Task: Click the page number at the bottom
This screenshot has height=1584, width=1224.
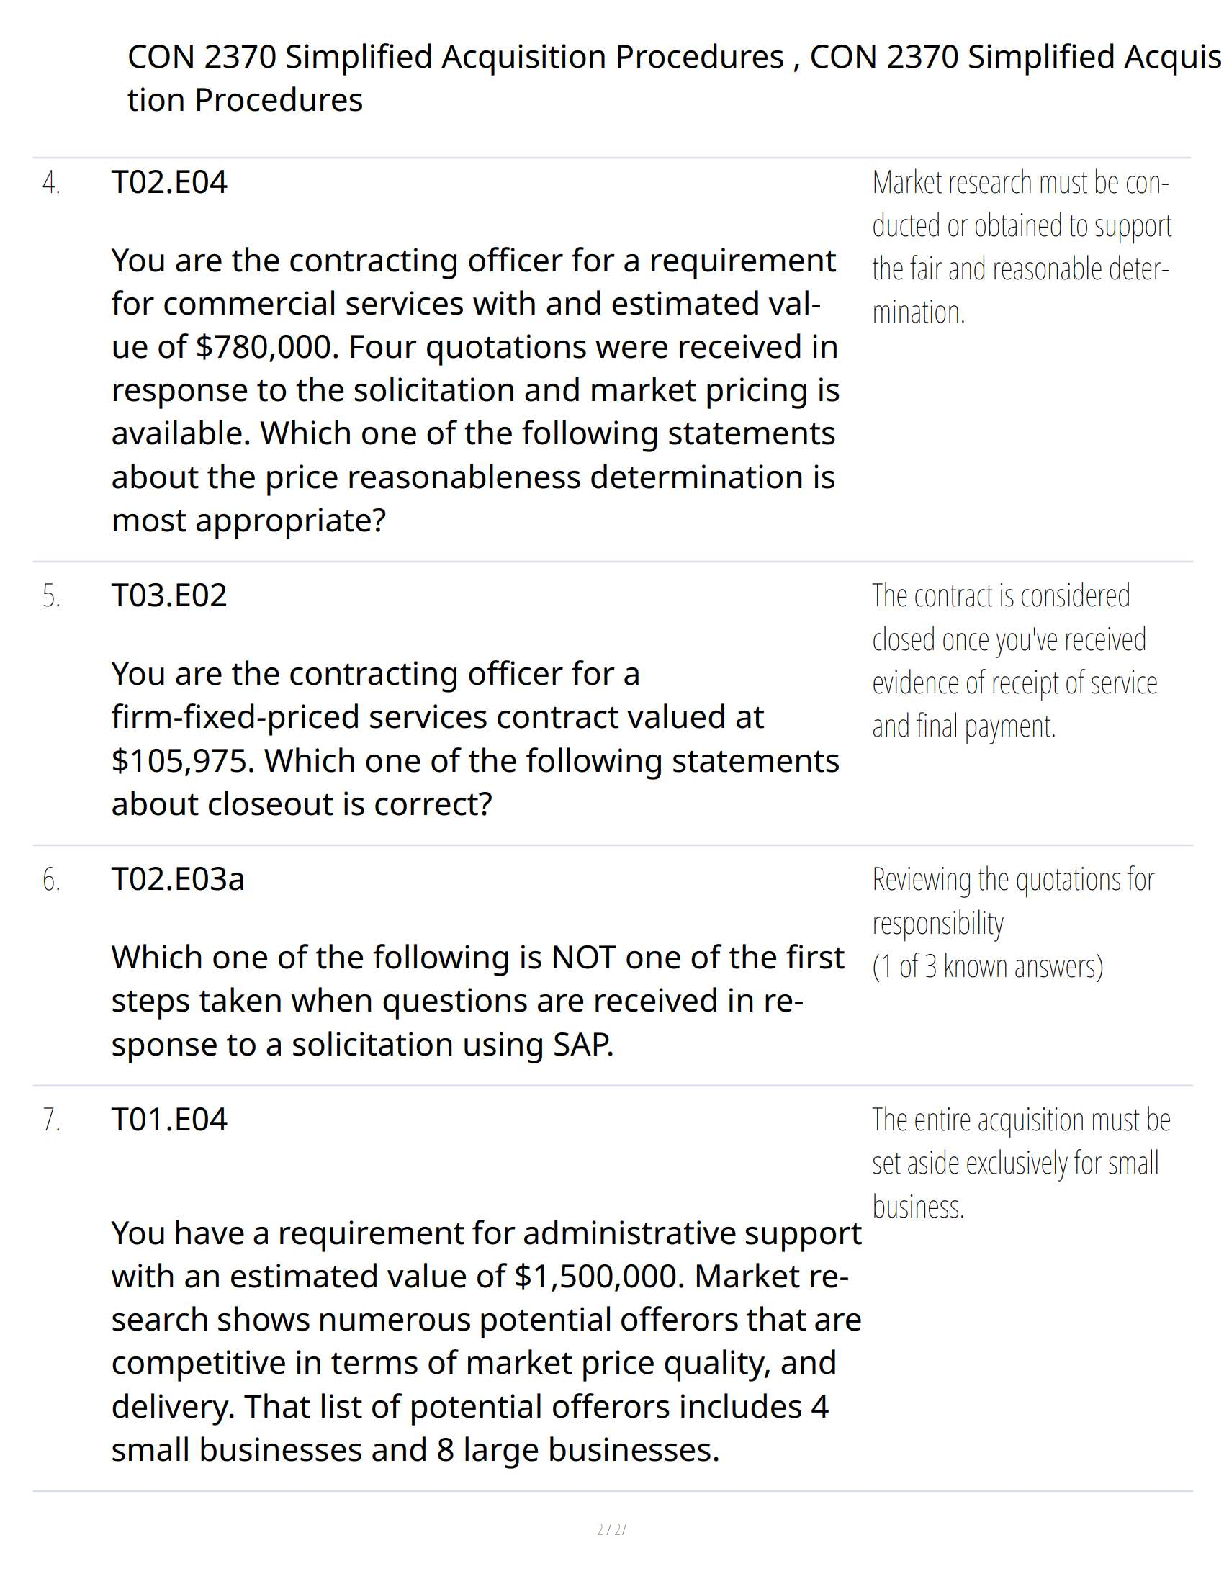Action: [611, 1529]
